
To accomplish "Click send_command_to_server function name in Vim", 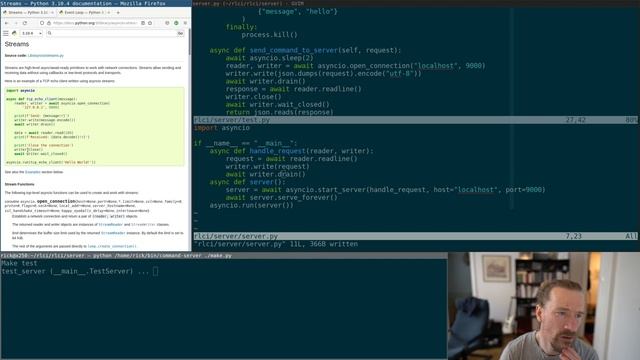I will (x=294, y=50).
